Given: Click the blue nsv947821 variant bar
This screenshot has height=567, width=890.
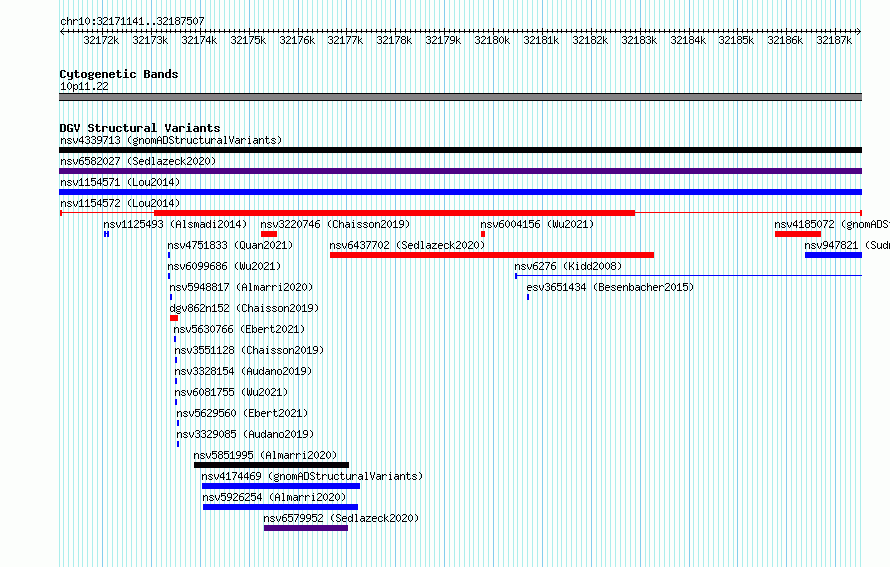Looking at the screenshot, I should pos(833,255).
